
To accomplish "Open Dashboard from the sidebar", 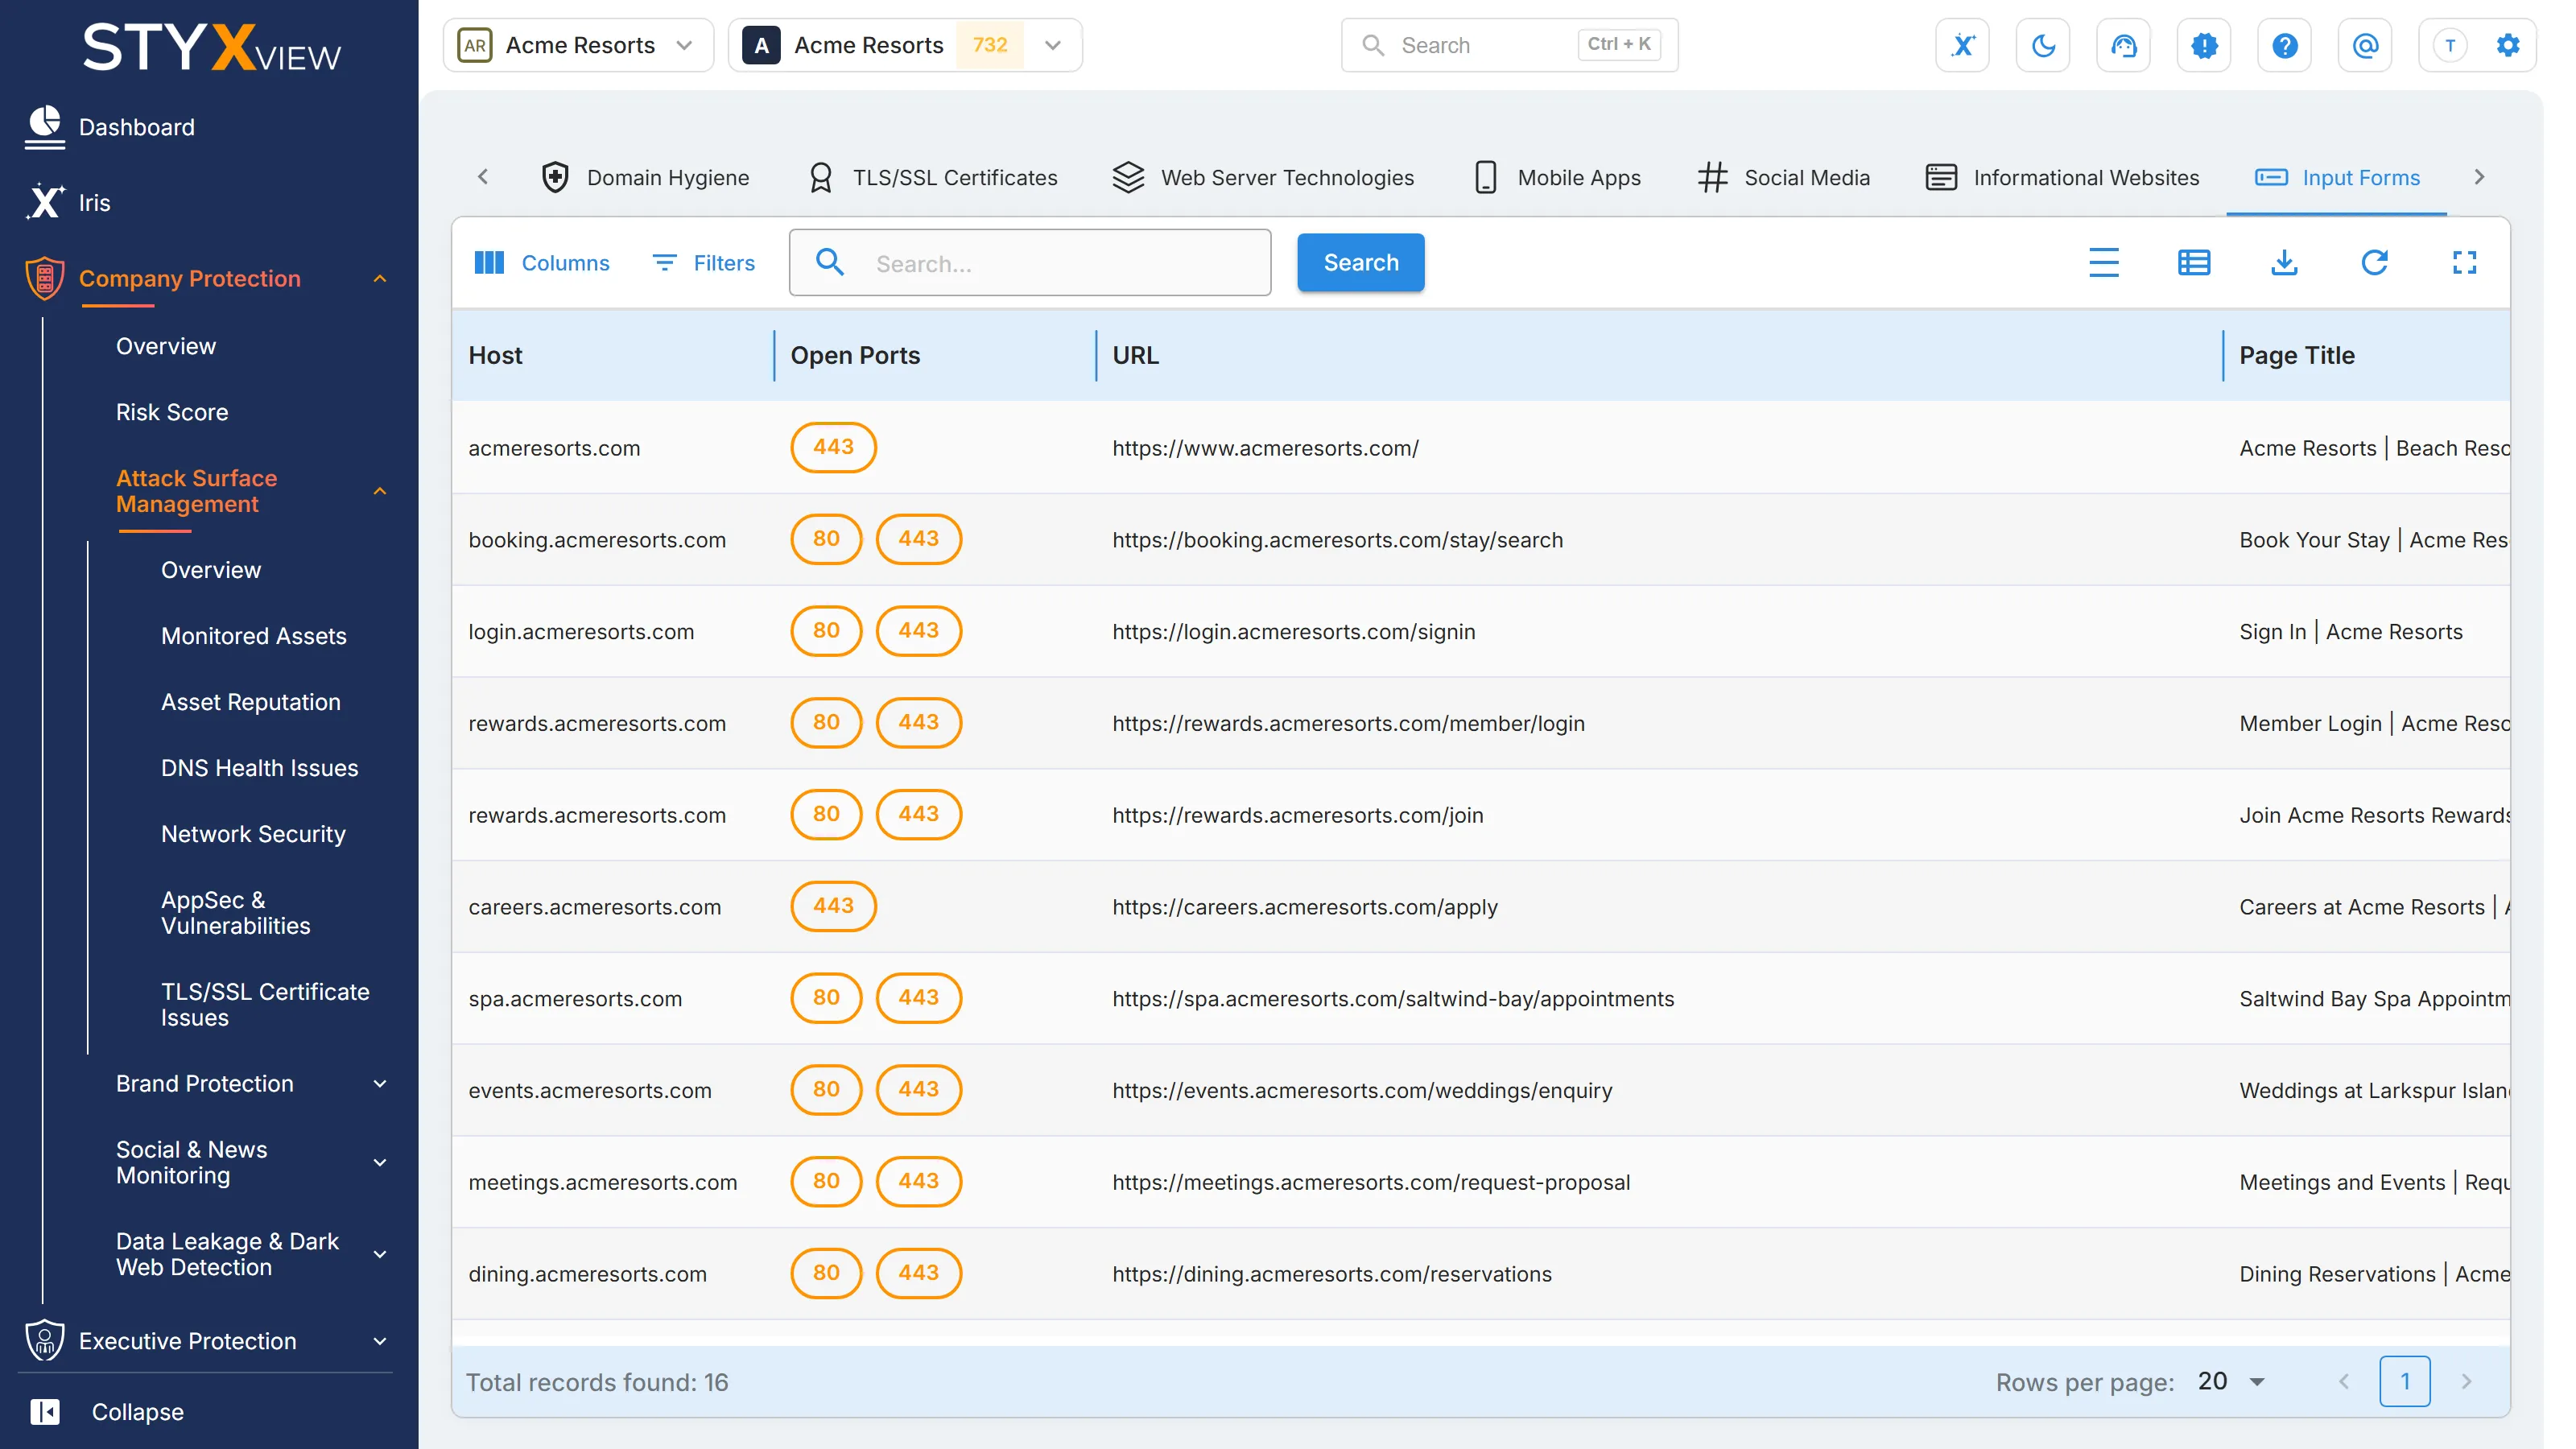I will [x=136, y=127].
